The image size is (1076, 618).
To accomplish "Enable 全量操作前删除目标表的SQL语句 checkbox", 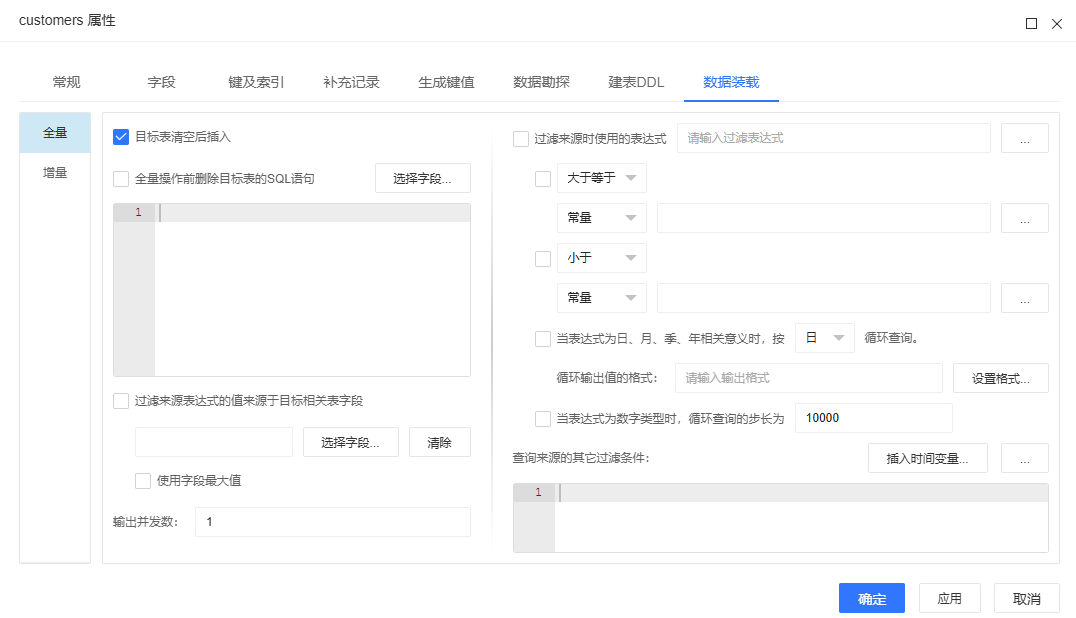I will click(x=121, y=179).
